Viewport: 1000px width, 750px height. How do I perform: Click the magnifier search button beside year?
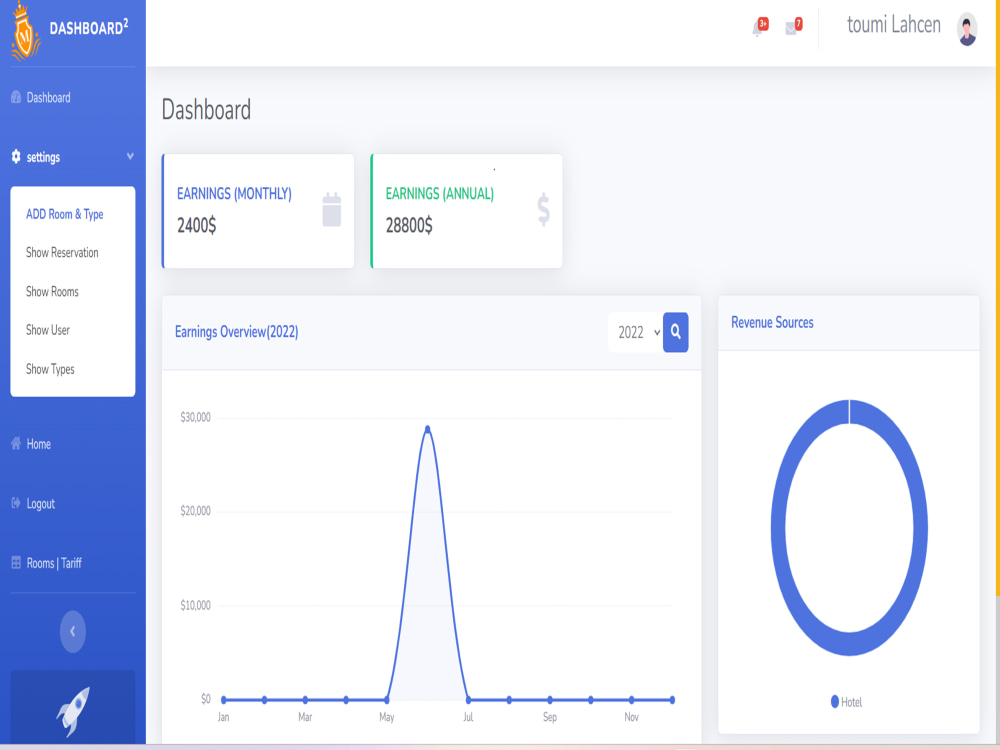pyautogui.click(x=675, y=332)
